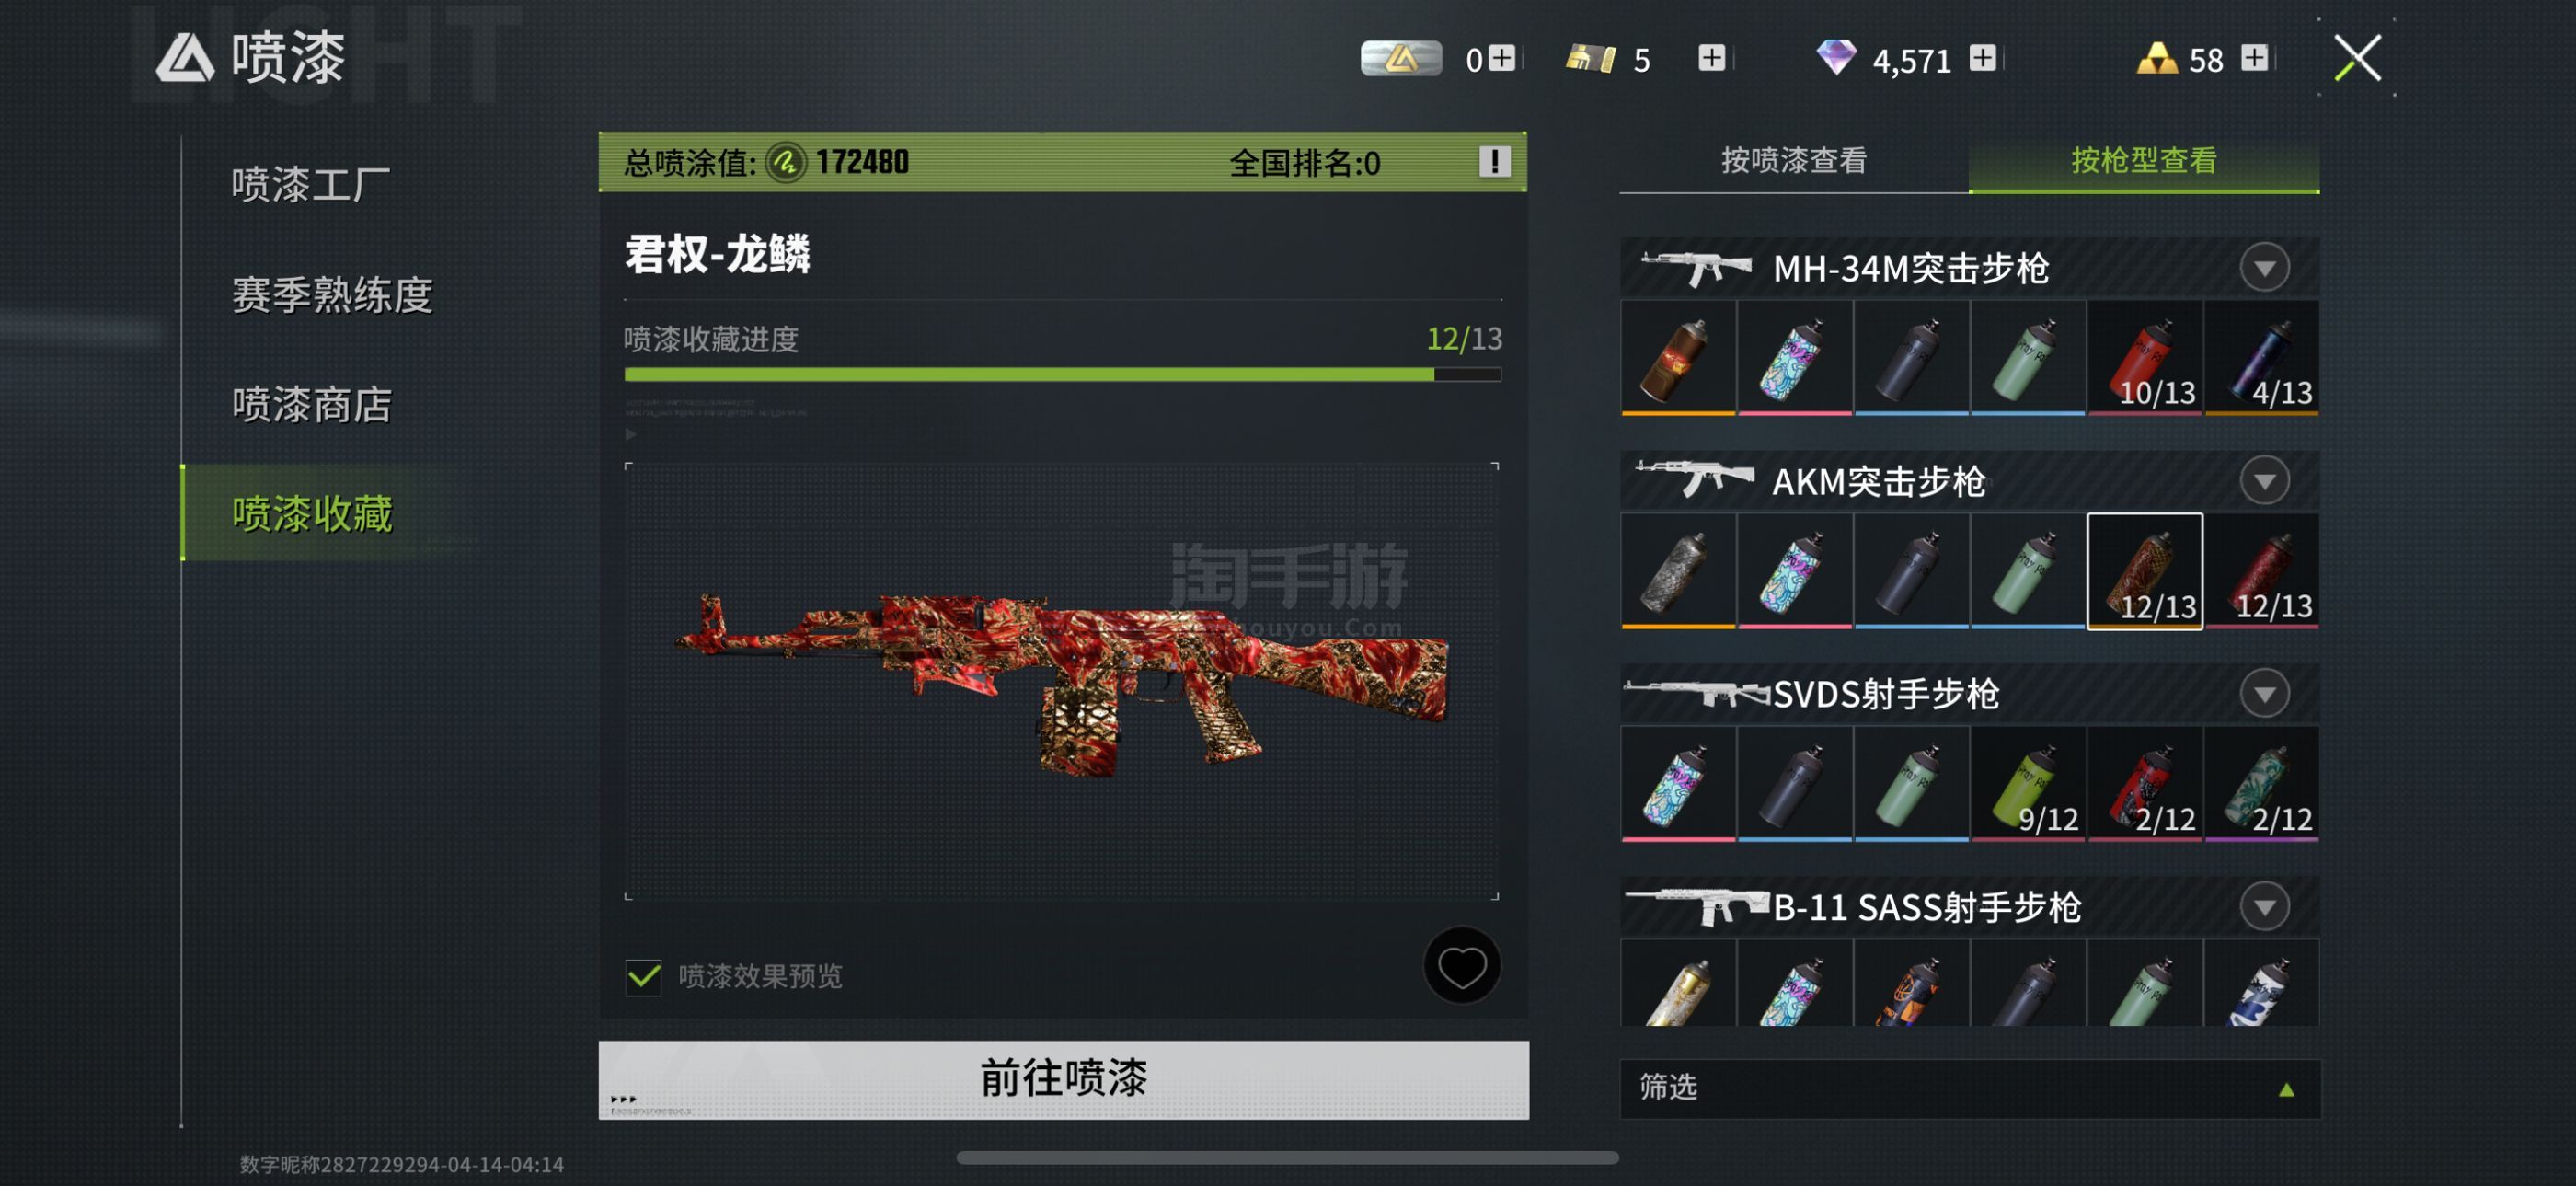Collapse the AKM突击步枪 section
This screenshot has width=2576, height=1186.
pyautogui.click(x=2264, y=481)
